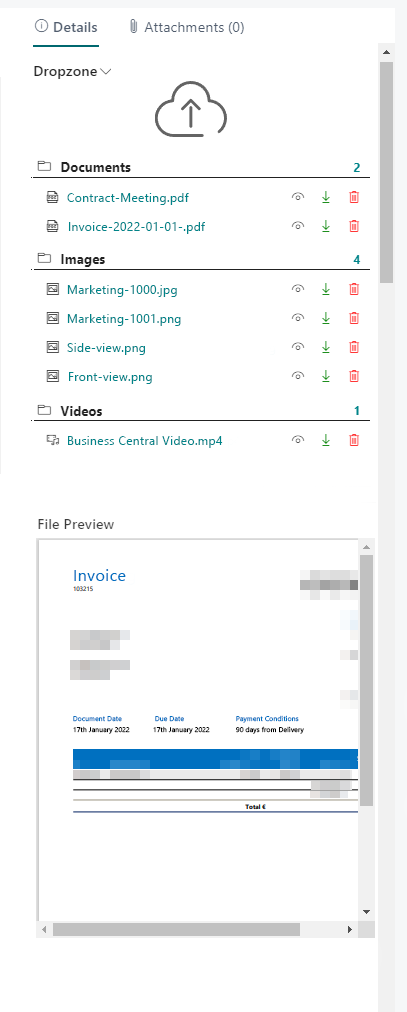The width and height of the screenshot is (407, 1012).
Task: Preview Contract-Meeting.pdf with the eye icon
Action: pyautogui.click(x=297, y=197)
